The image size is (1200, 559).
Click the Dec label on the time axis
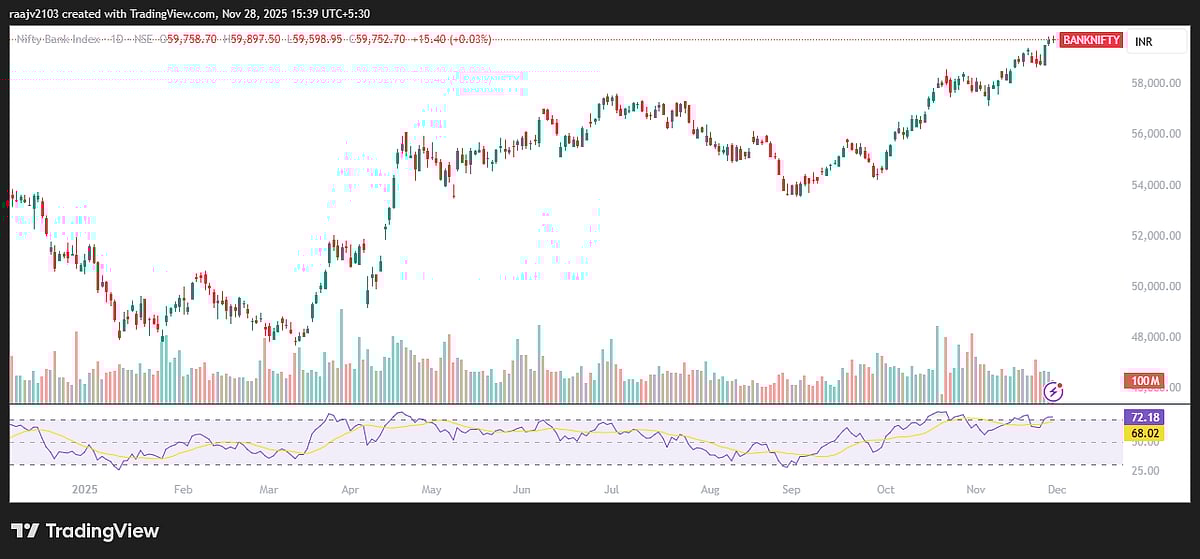coord(1058,491)
